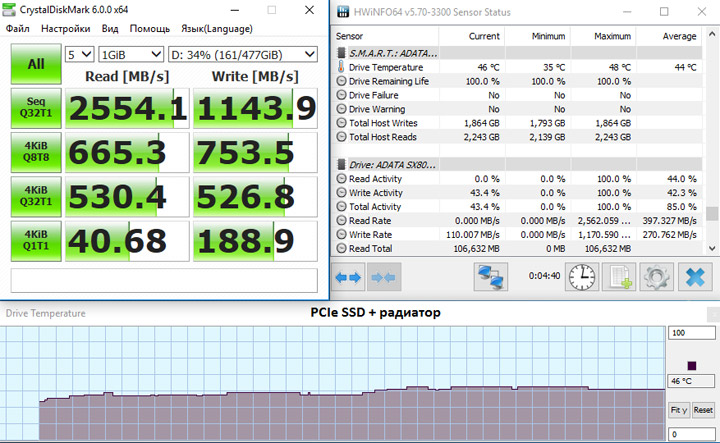Start the 4KiB Q8T8 benchmark
The height and width of the screenshot is (443, 720).
(36, 152)
